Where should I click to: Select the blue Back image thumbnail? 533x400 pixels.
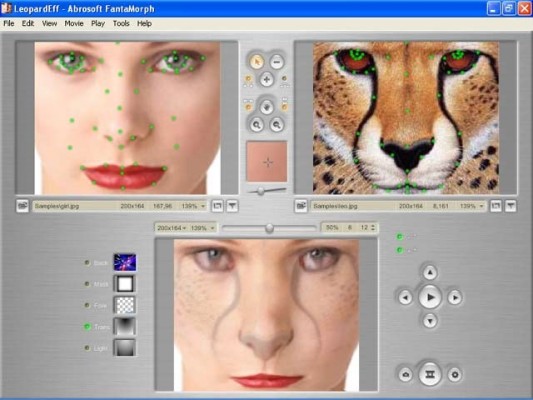[125, 262]
